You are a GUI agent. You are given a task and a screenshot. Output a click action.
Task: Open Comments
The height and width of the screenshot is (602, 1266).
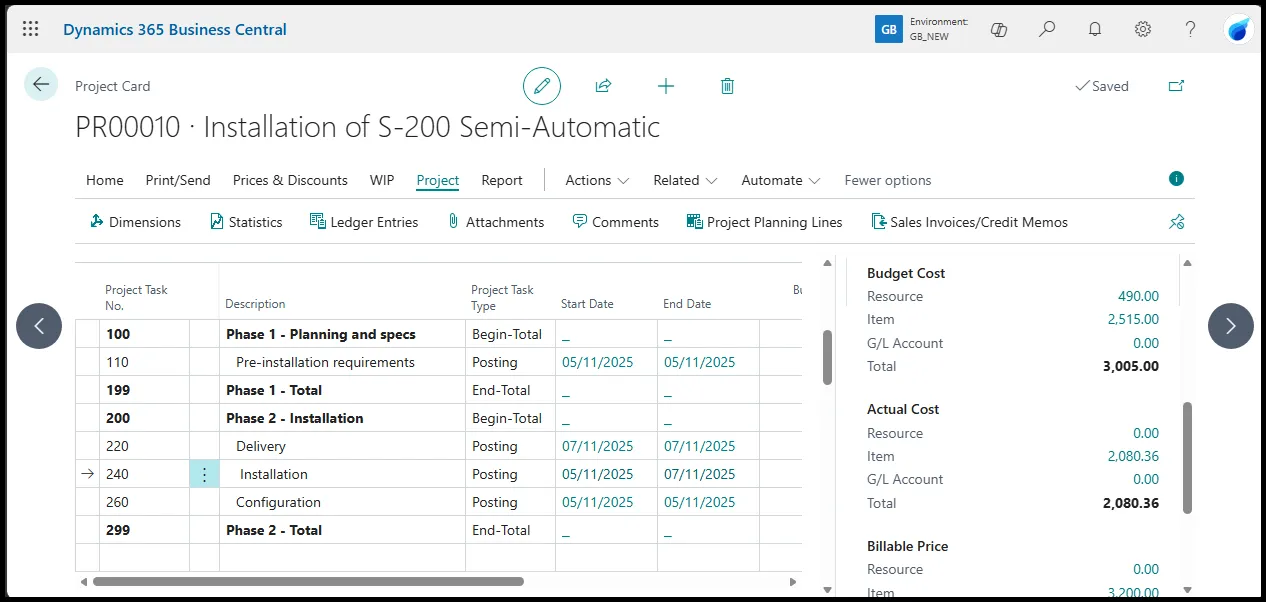tap(615, 222)
